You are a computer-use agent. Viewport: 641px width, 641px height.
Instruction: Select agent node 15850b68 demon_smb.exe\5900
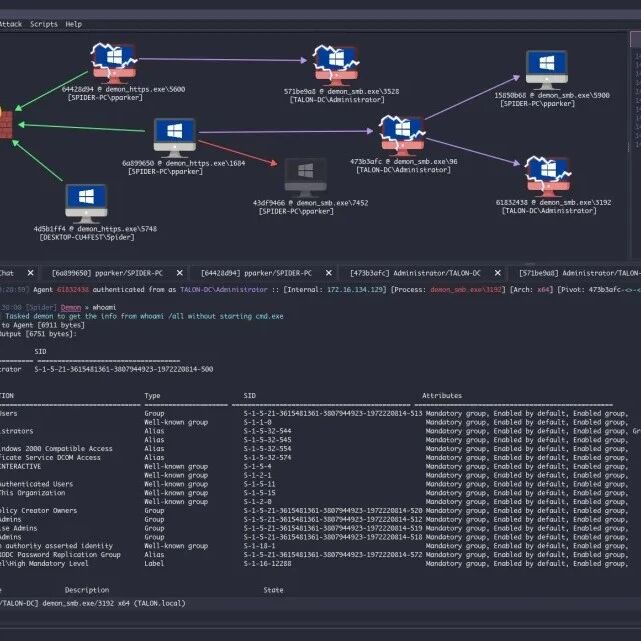click(x=547, y=70)
